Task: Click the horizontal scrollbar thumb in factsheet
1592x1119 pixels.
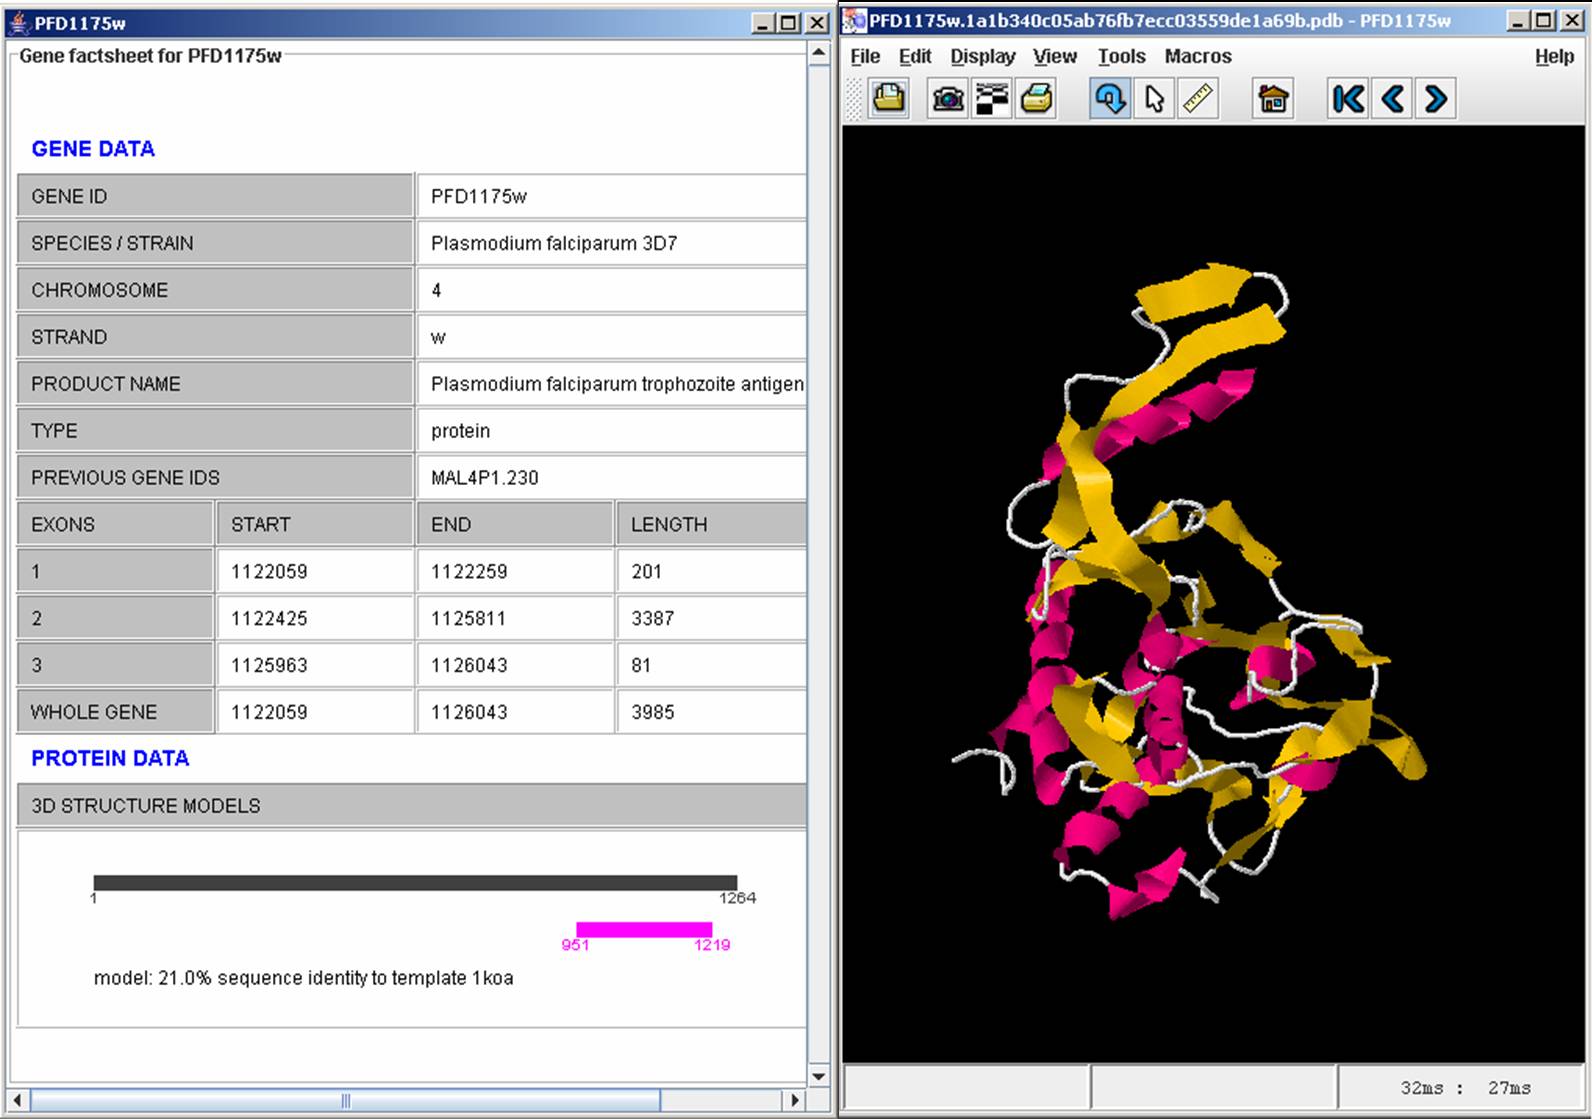Action: point(345,1100)
